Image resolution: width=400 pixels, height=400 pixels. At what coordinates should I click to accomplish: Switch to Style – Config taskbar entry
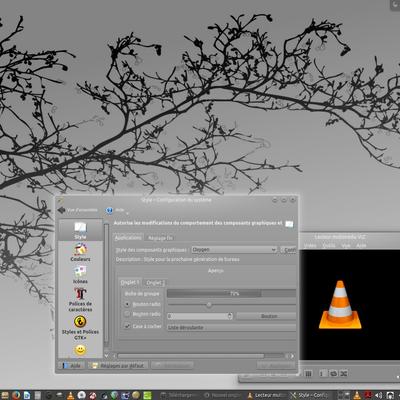311,395
